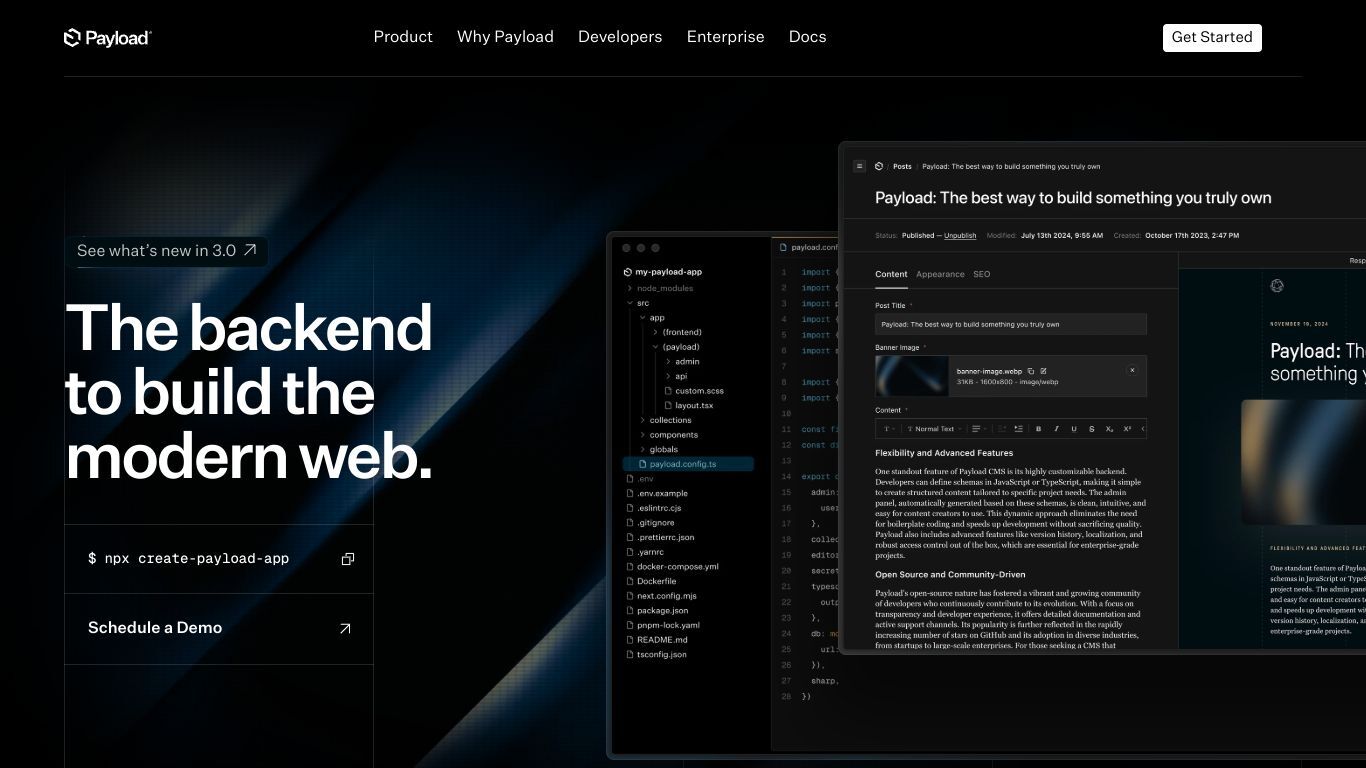Open Why Payload navigation menu
The height and width of the screenshot is (768, 1366).
505,37
